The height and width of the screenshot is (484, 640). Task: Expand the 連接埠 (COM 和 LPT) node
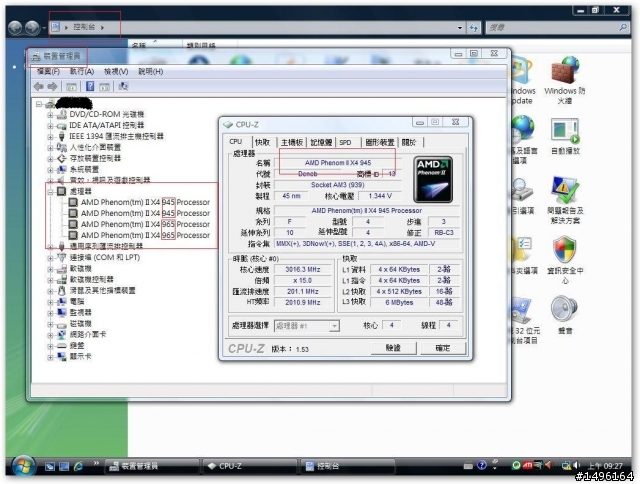click(50, 258)
